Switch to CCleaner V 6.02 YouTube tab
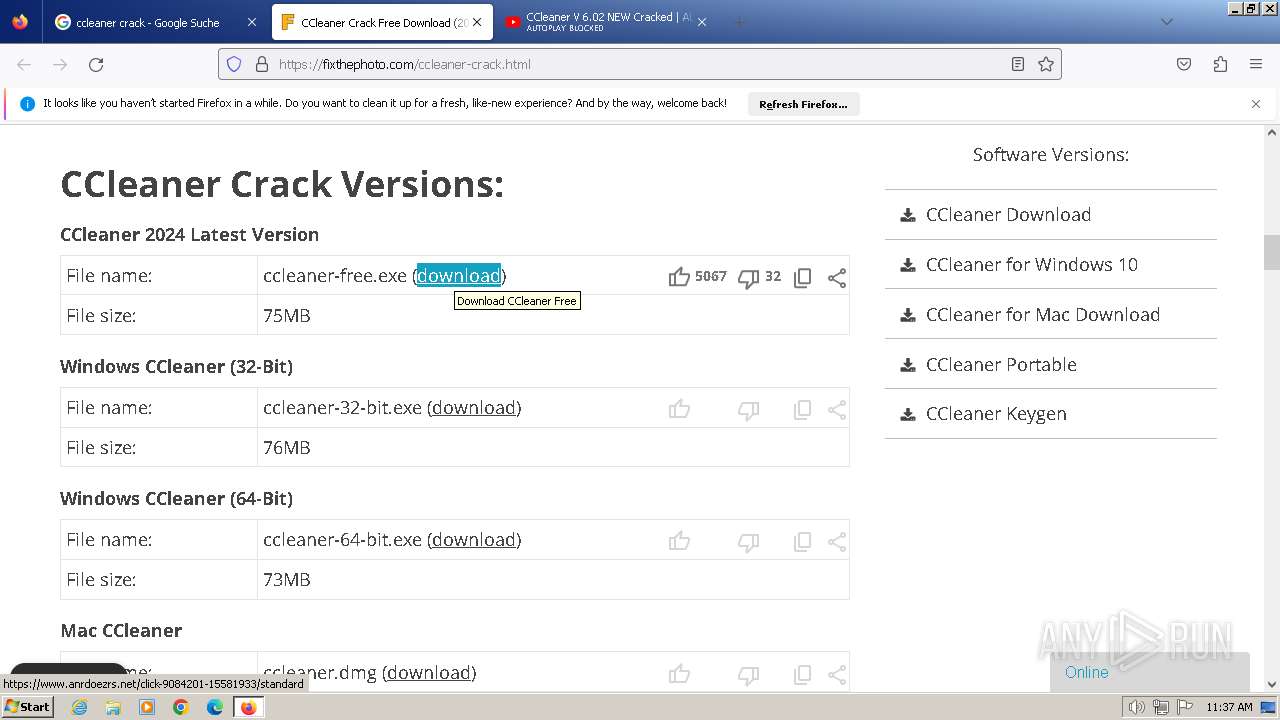Image resolution: width=1280 pixels, height=720 pixels. [x=608, y=22]
